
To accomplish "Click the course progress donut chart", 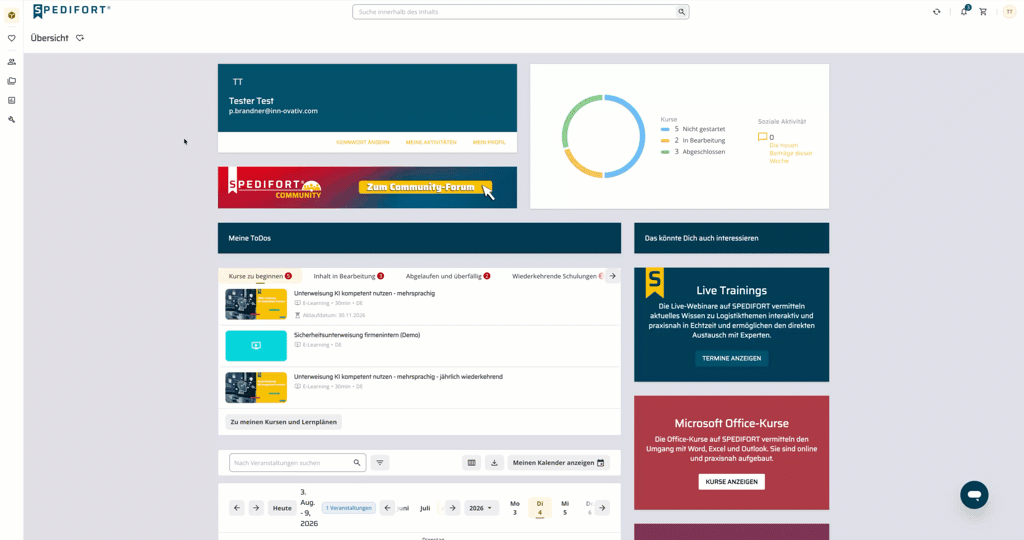I will [x=603, y=136].
